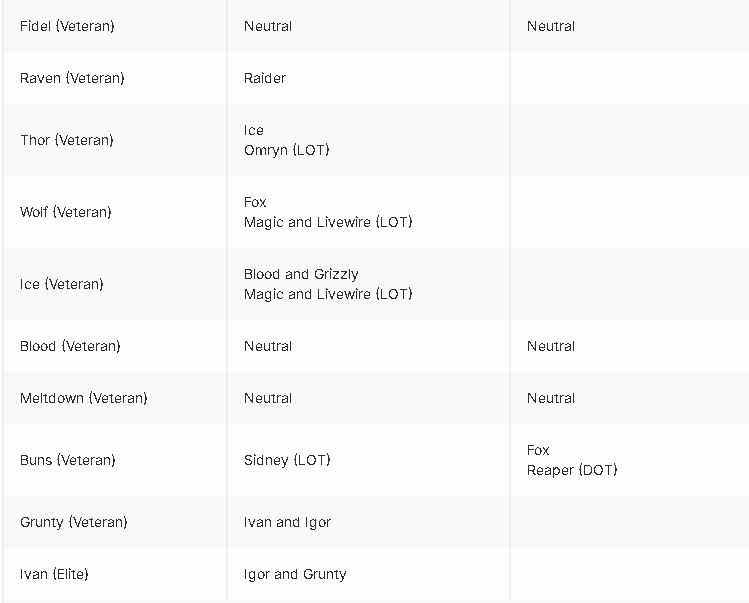Viewport: 749px width, 603px height.
Task: Select the "Ice (Veteran)" cell
Action: (x=62, y=284)
